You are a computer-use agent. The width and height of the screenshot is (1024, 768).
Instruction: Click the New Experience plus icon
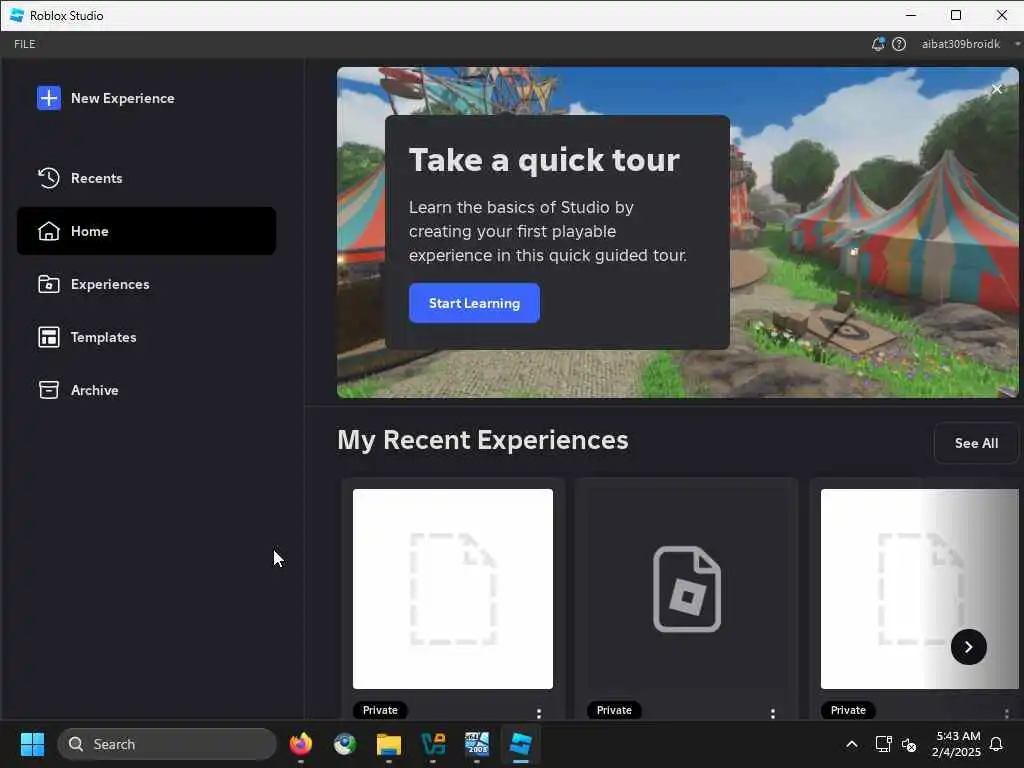pyautogui.click(x=49, y=98)
